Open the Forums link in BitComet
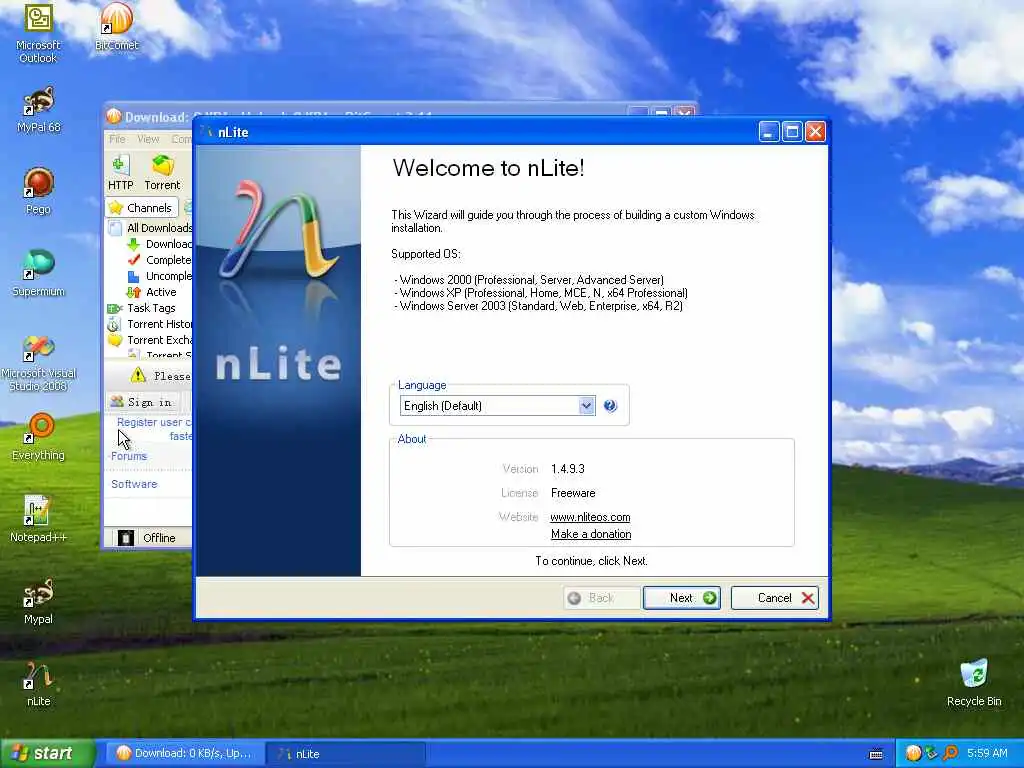Image resolution: width=1024 pixels, height=768 pixels. point(129,456)
